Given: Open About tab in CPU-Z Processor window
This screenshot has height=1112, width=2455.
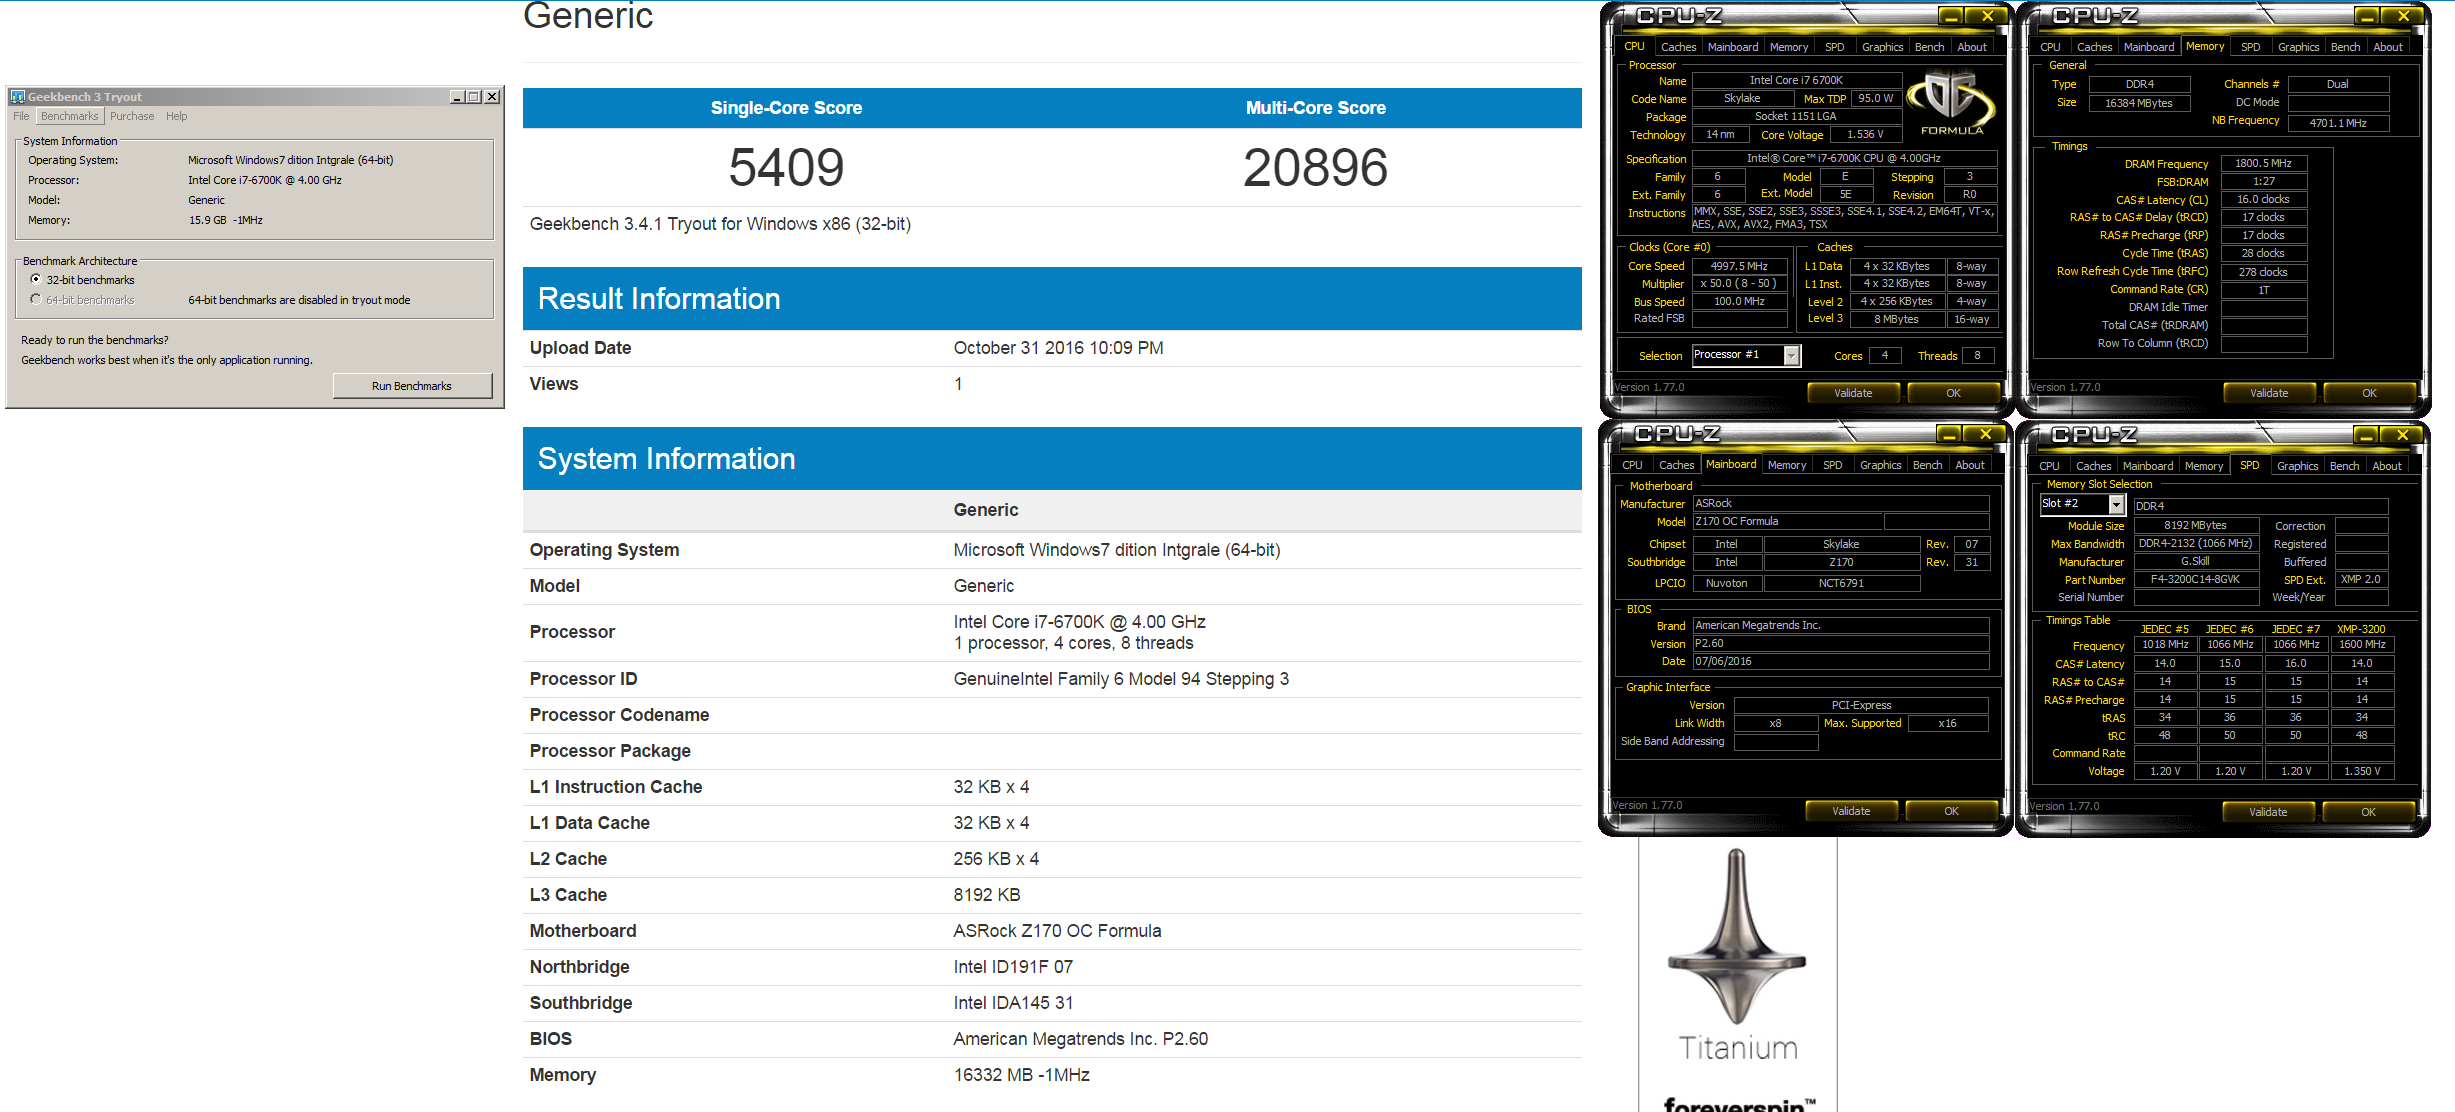Looking at the screenshot, I should coord(1972,47).
